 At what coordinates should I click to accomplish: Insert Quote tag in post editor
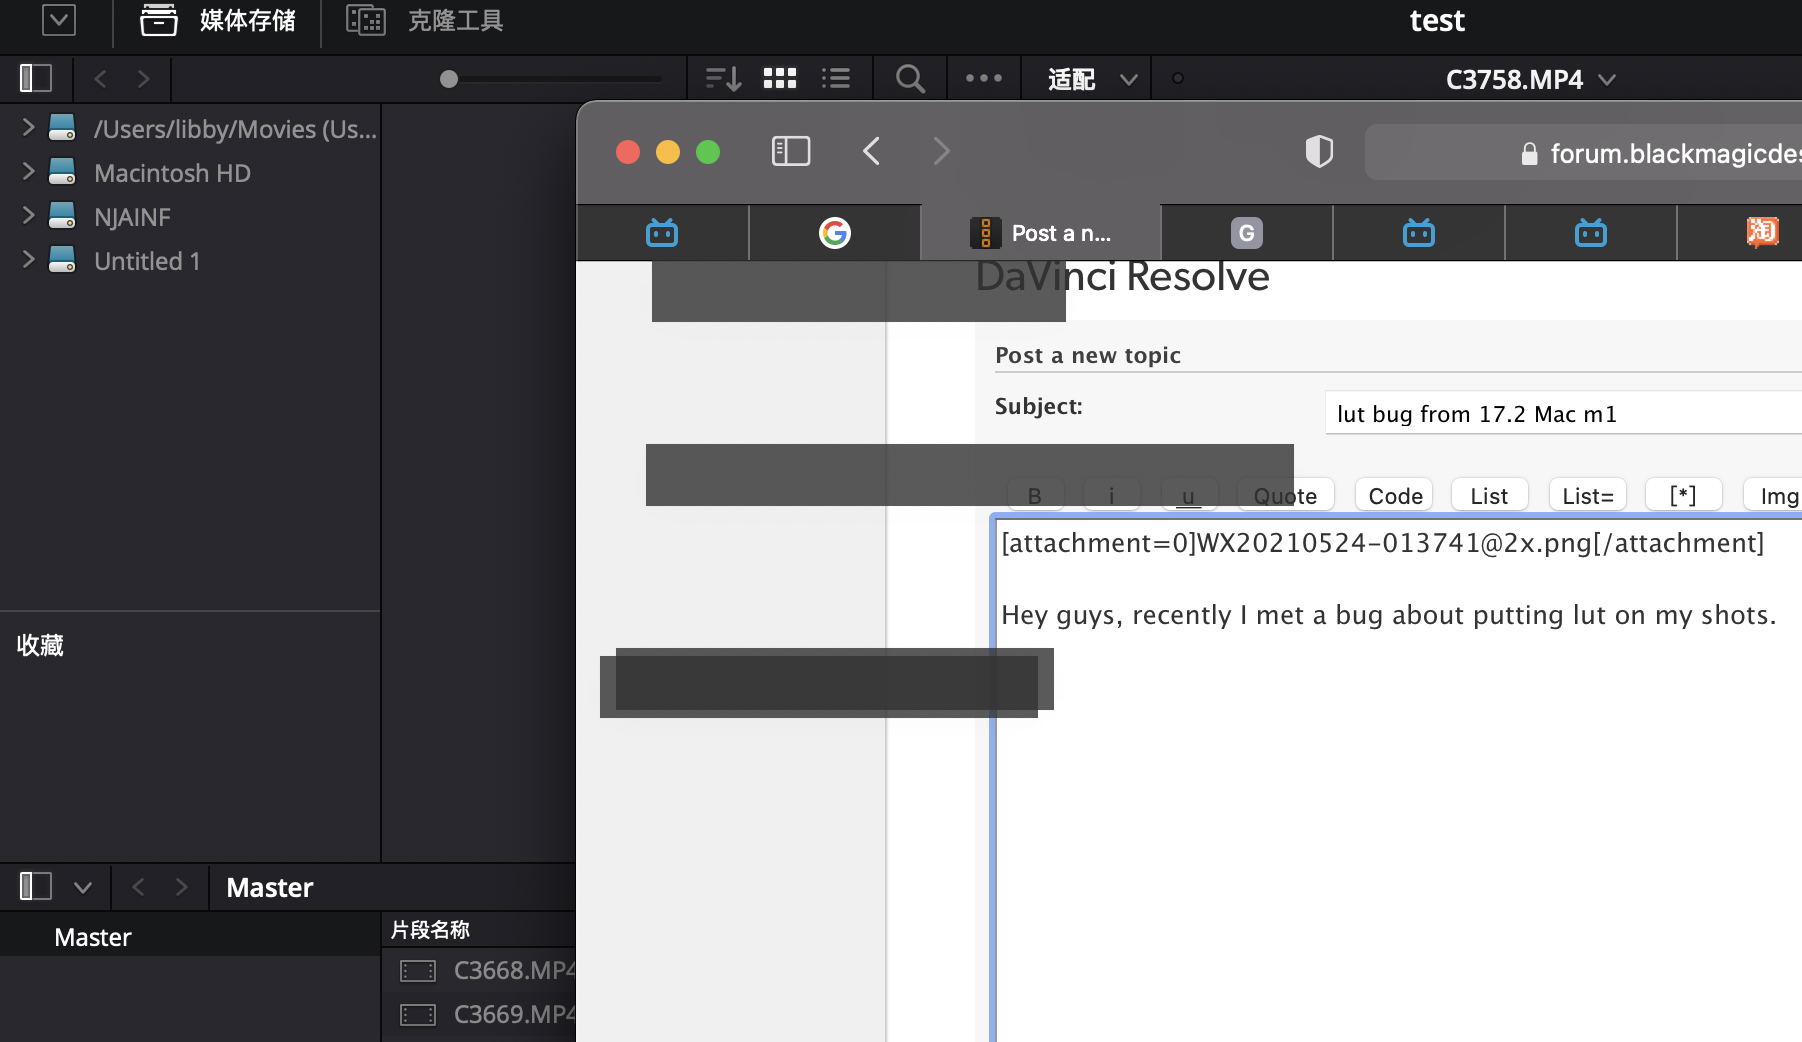[1285, 496]
